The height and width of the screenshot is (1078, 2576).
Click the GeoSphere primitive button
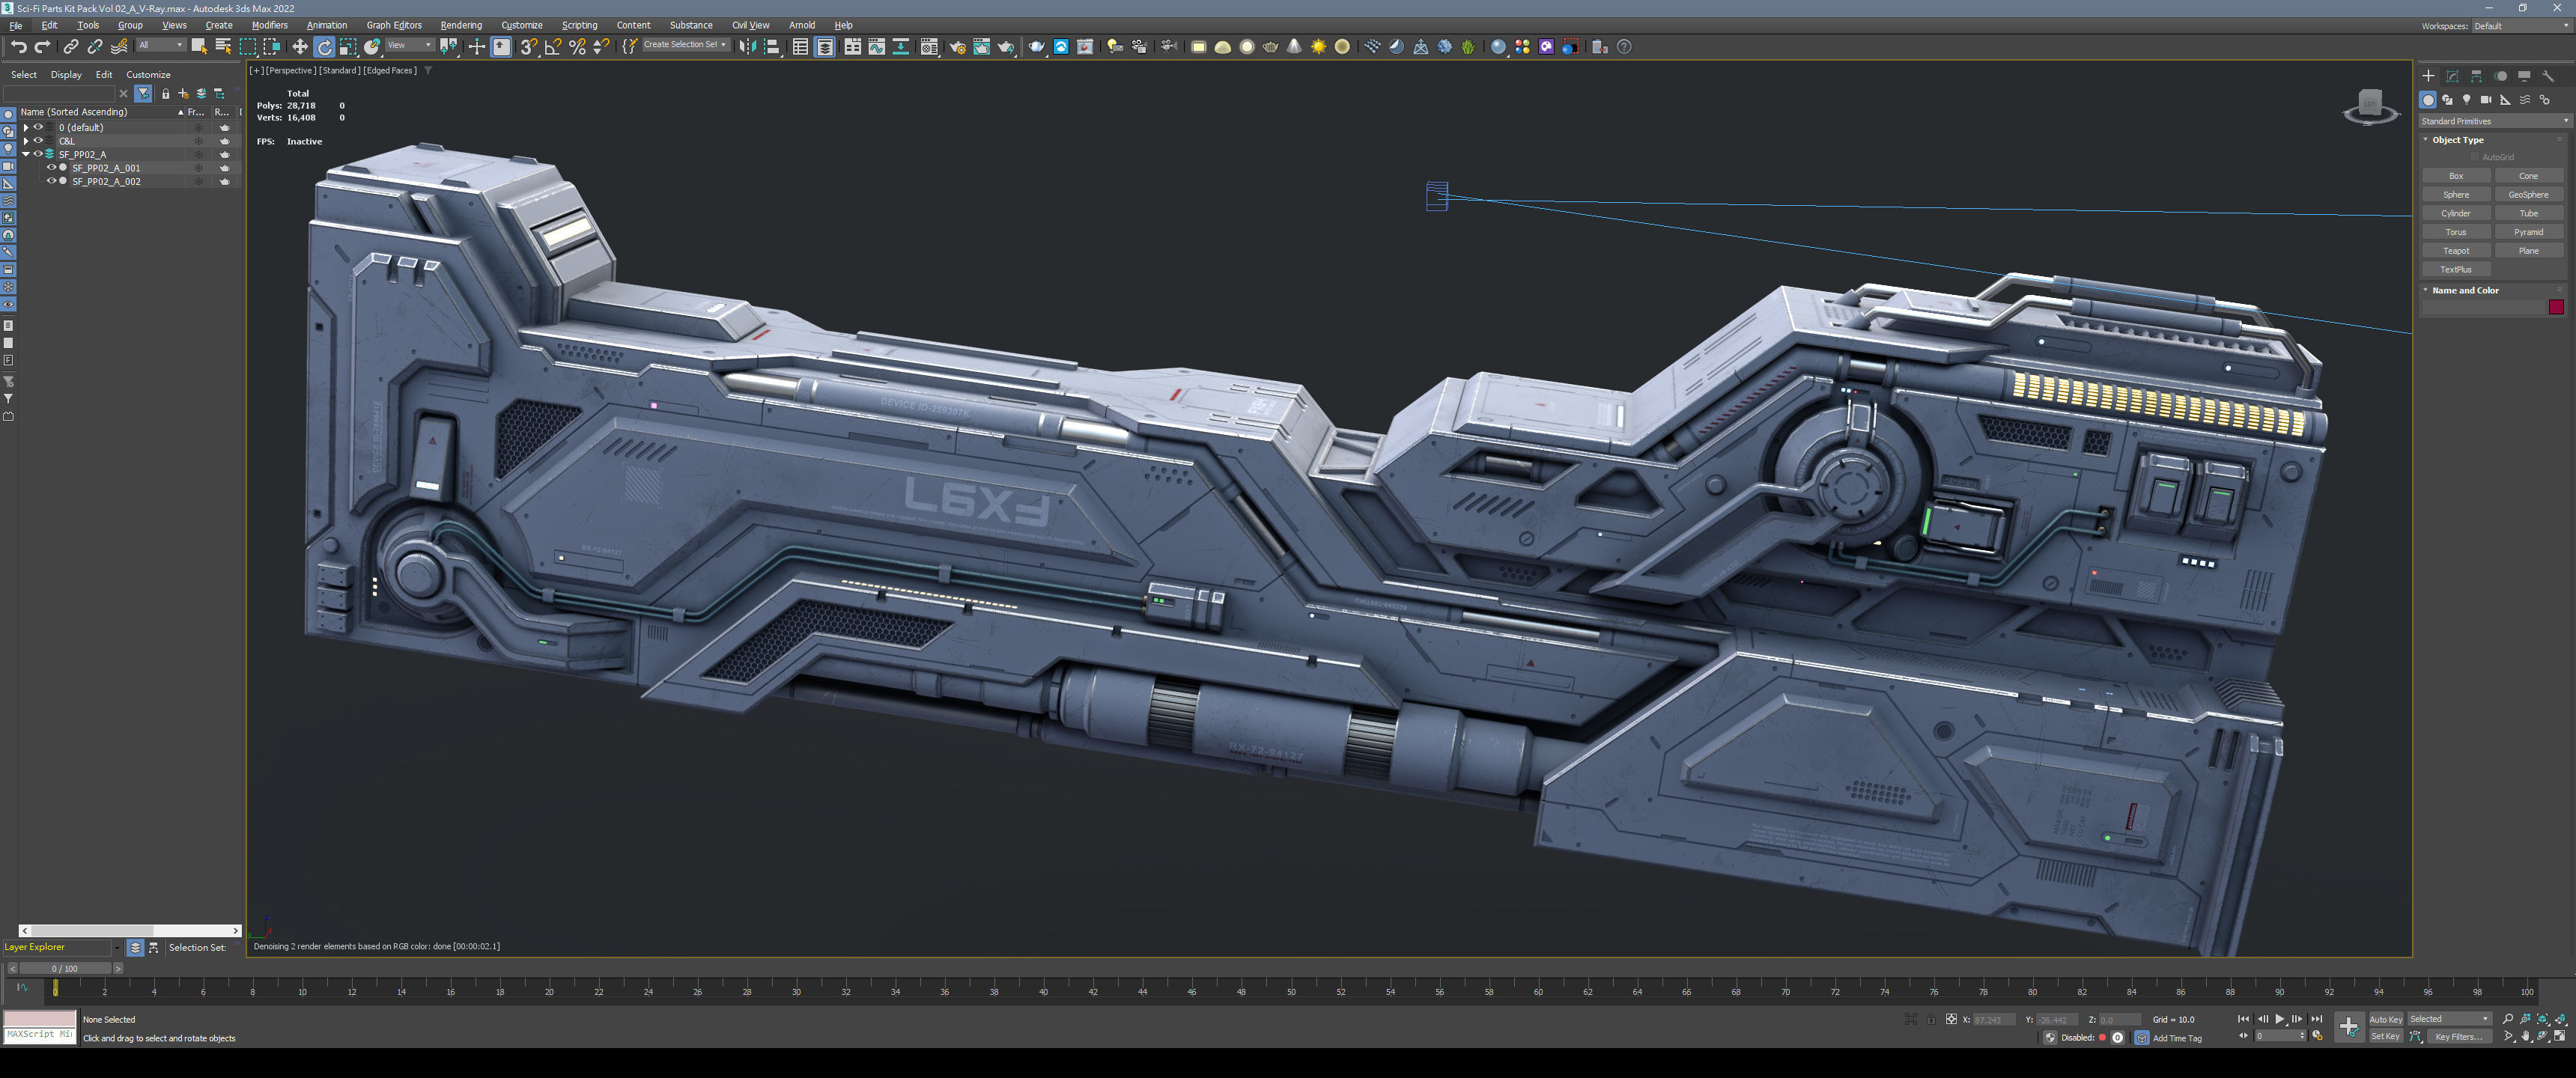tap(2528, 195)
